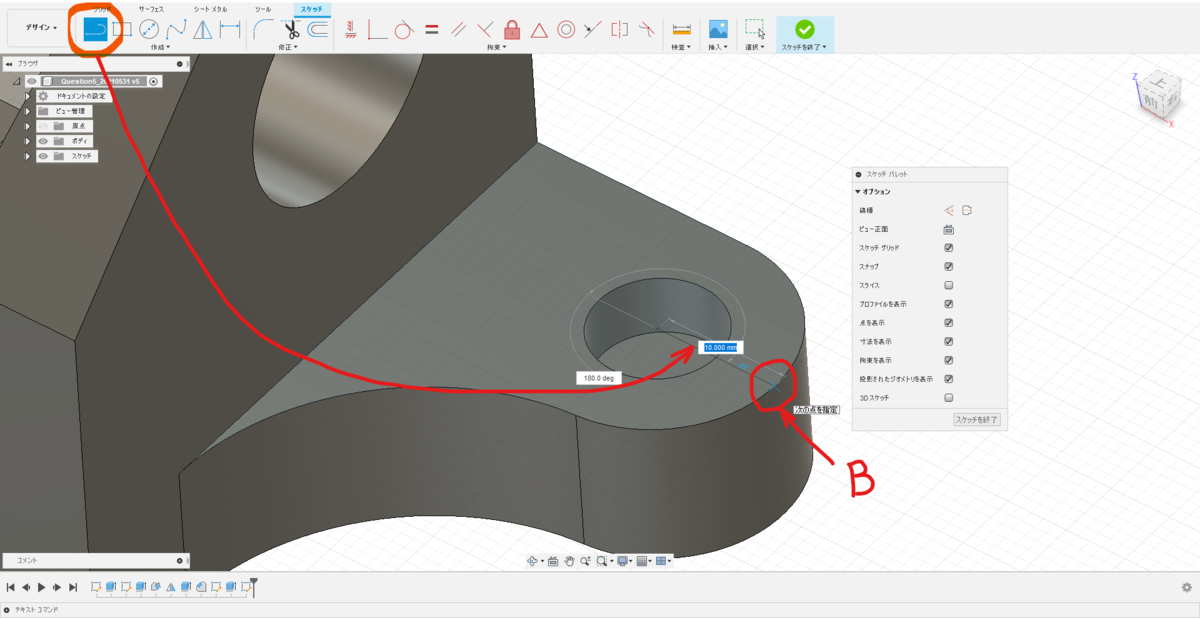Activate Question5 component radio button

click(x=154, y=81)
